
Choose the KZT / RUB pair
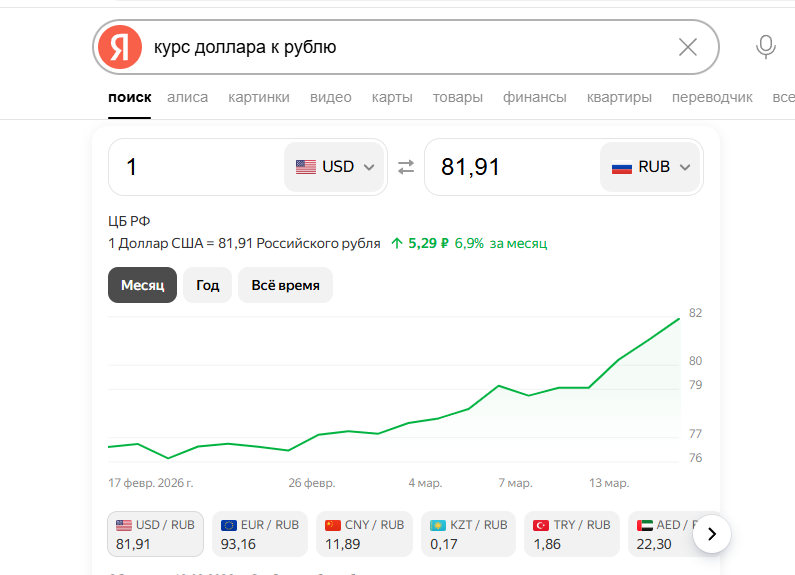click(468, 534)
